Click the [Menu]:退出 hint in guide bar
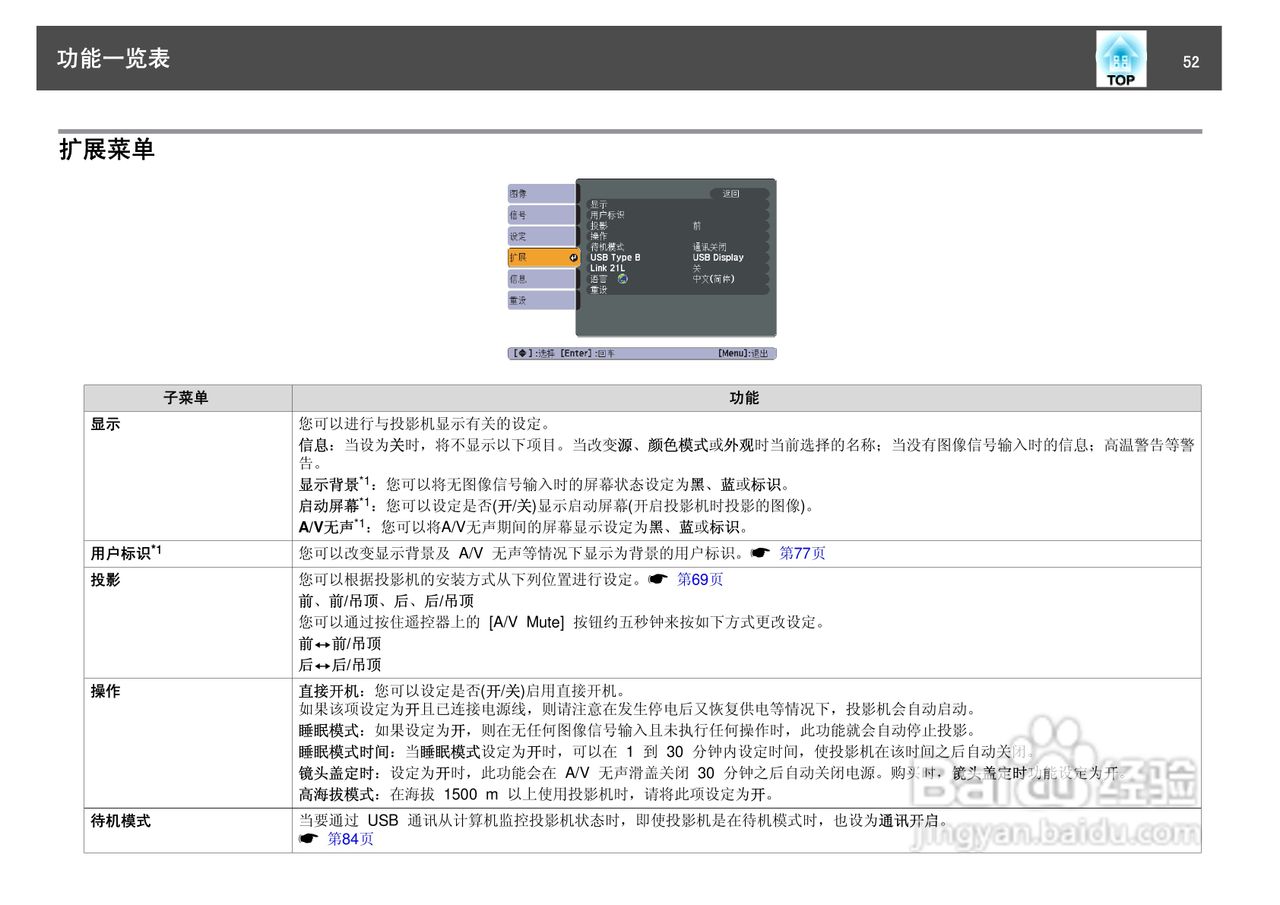This screenshot has width=1280, height=905. coord(743,353)
